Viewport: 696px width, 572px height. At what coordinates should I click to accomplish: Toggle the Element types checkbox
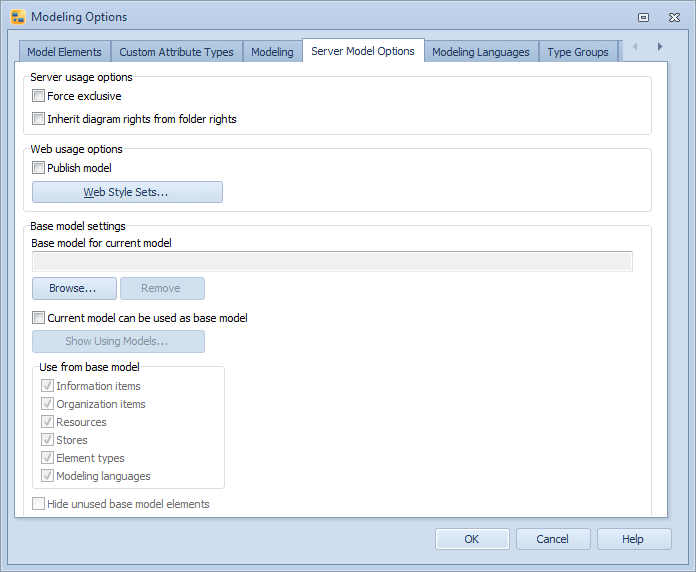47,458
